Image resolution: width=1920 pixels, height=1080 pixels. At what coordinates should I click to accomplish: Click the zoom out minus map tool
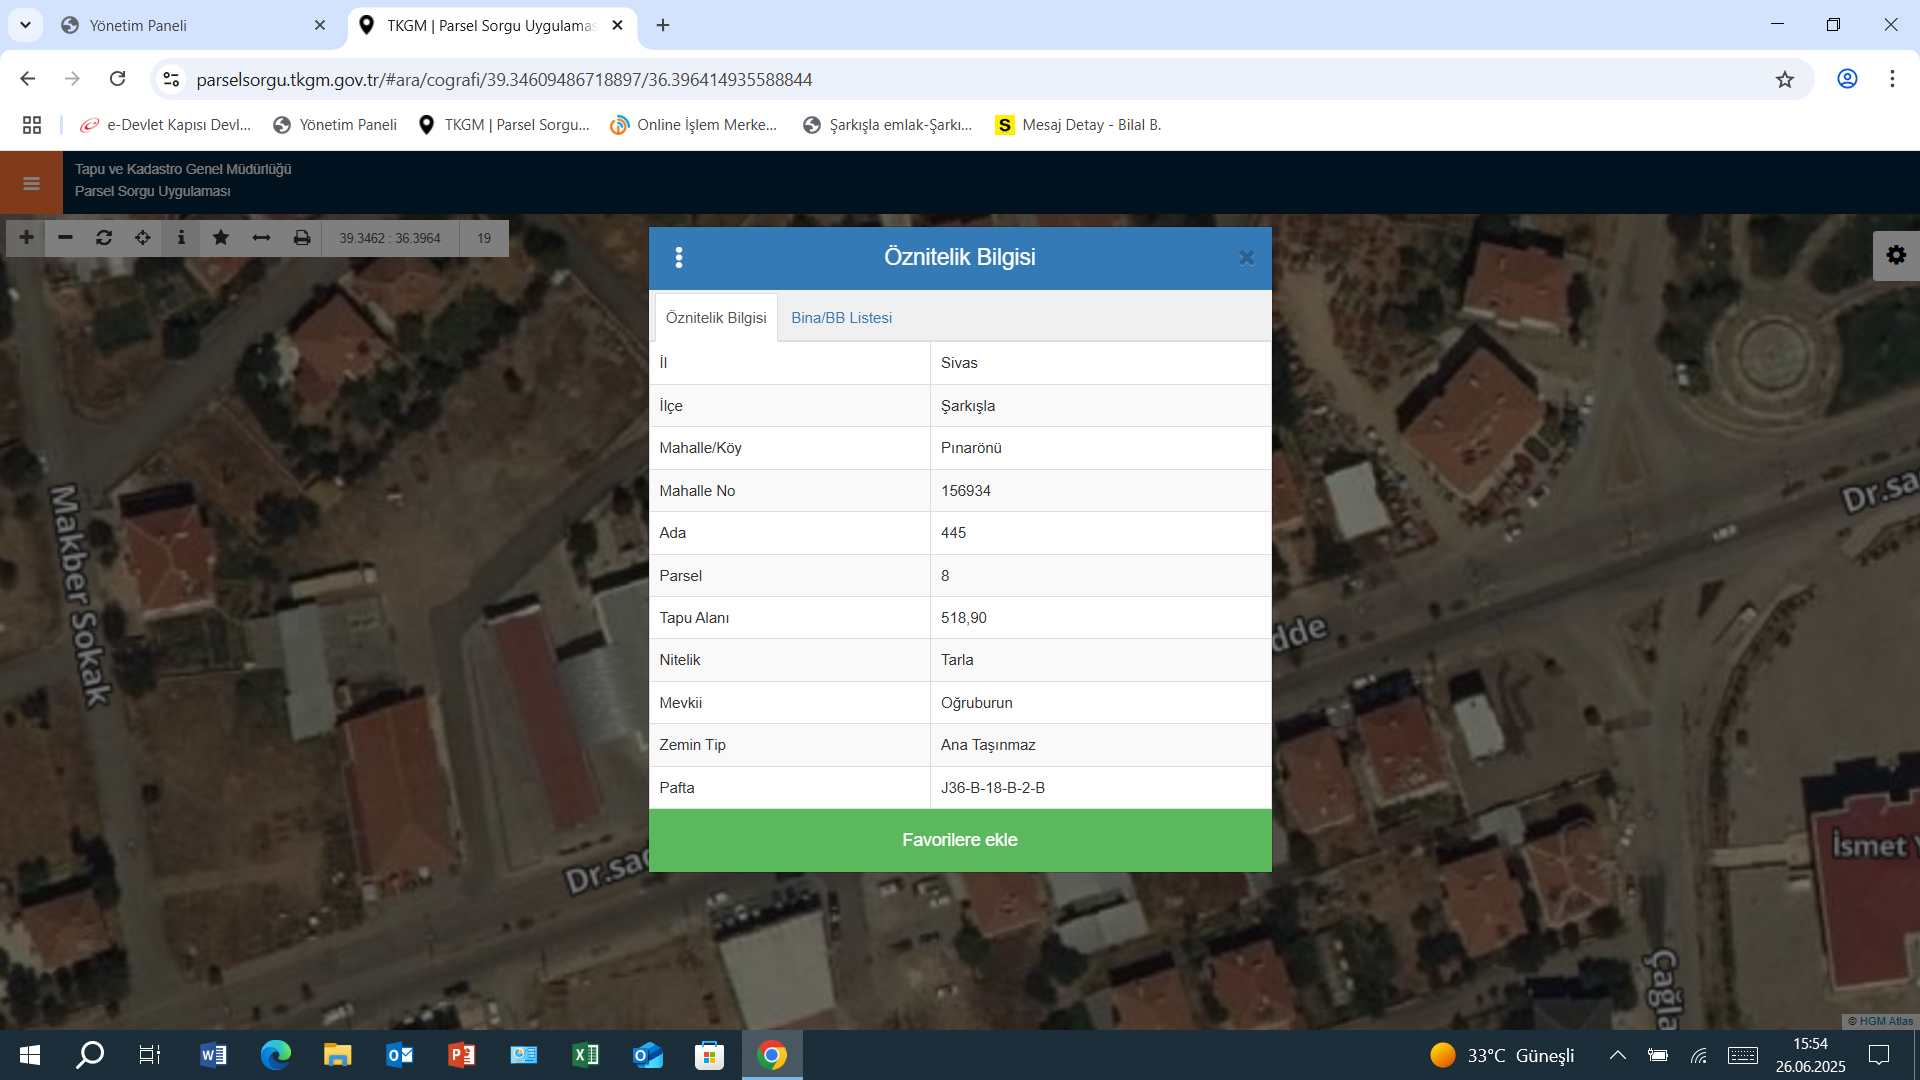[65, 238]
